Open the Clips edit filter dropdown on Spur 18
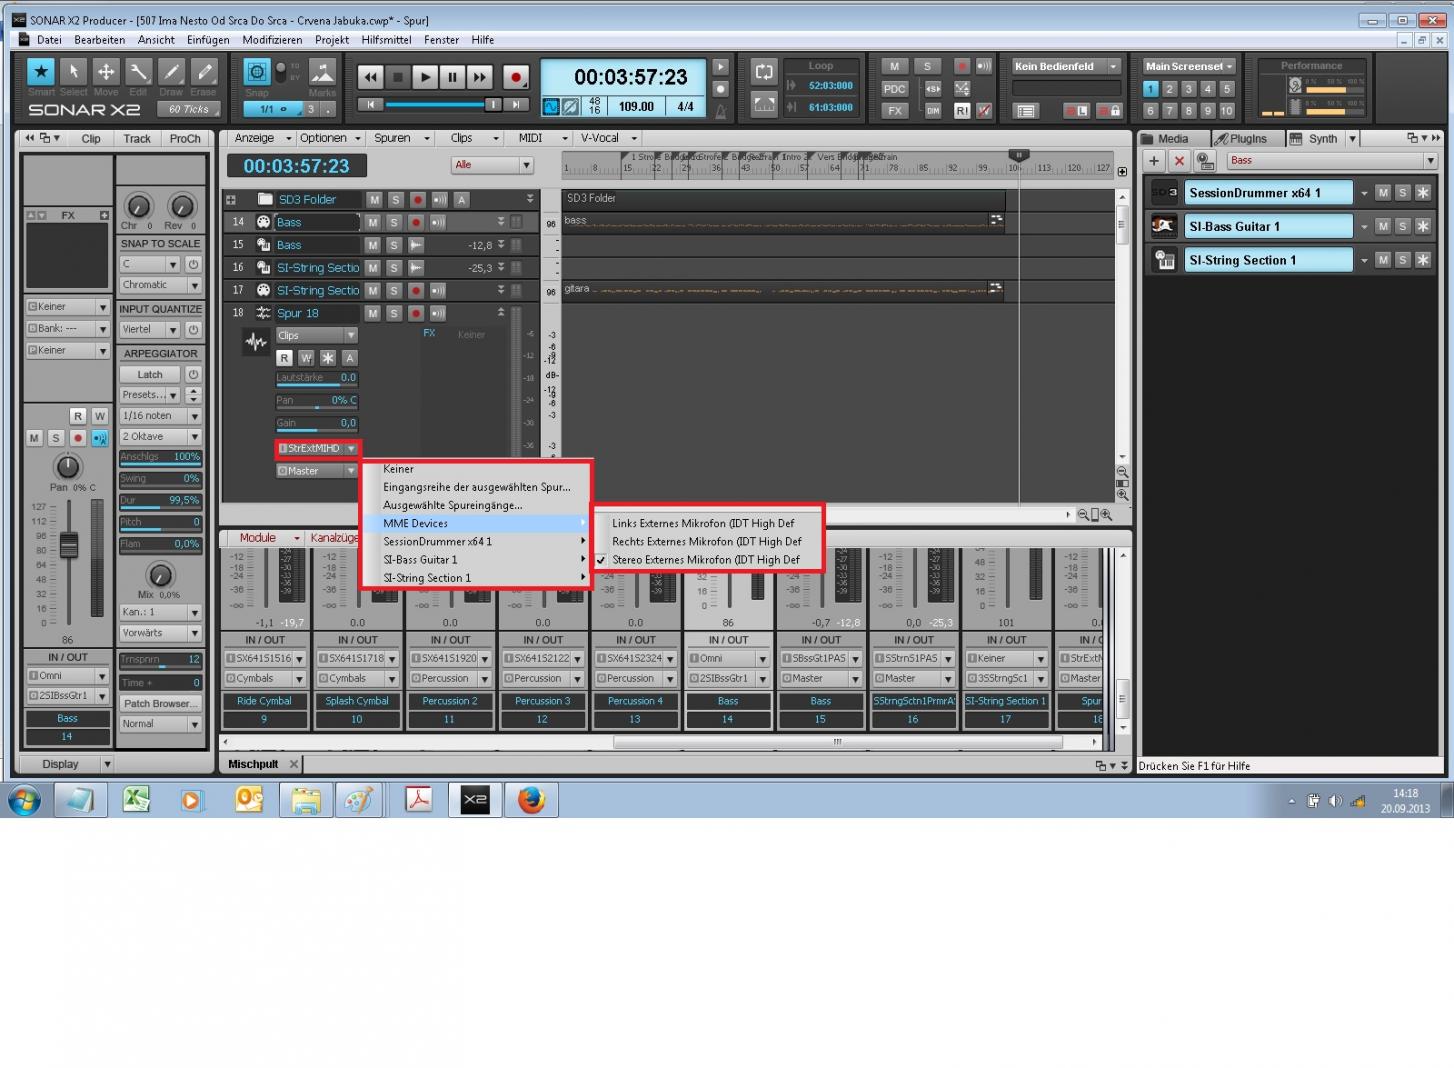 pyautogui.click(x=316, y=336)
